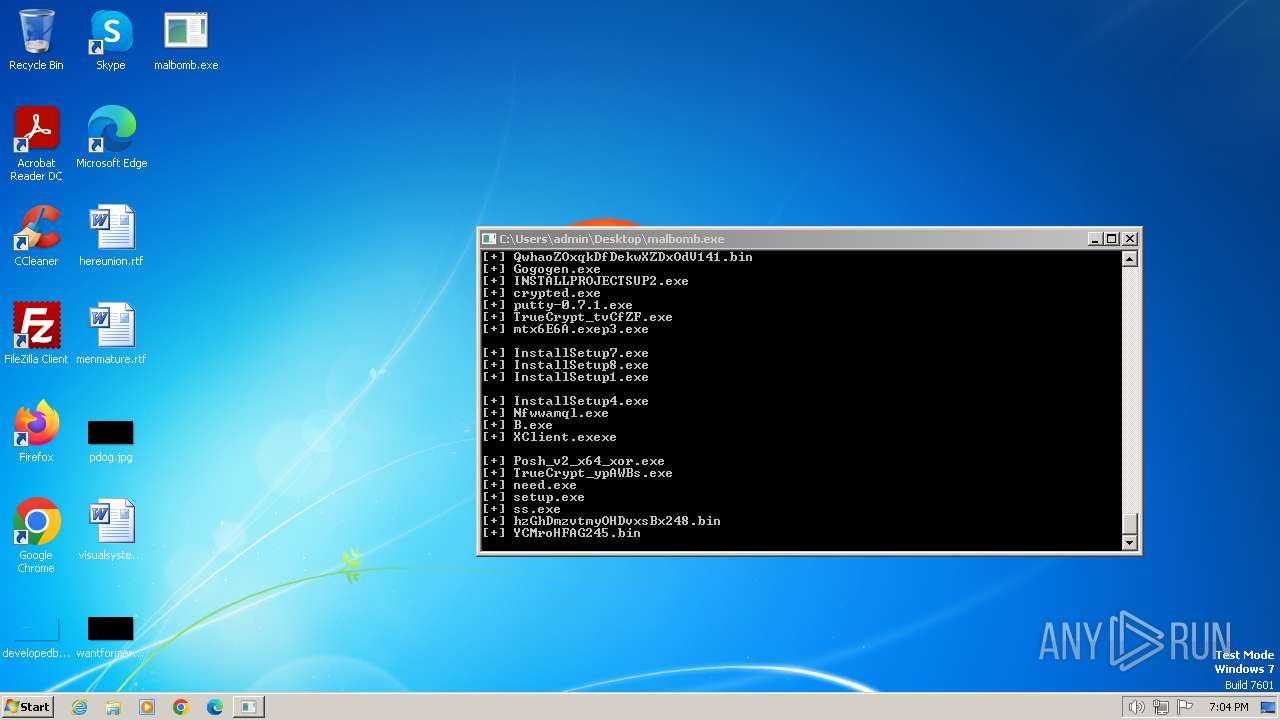
Task: Click the B.exe console line
Action: click(517, 425)
